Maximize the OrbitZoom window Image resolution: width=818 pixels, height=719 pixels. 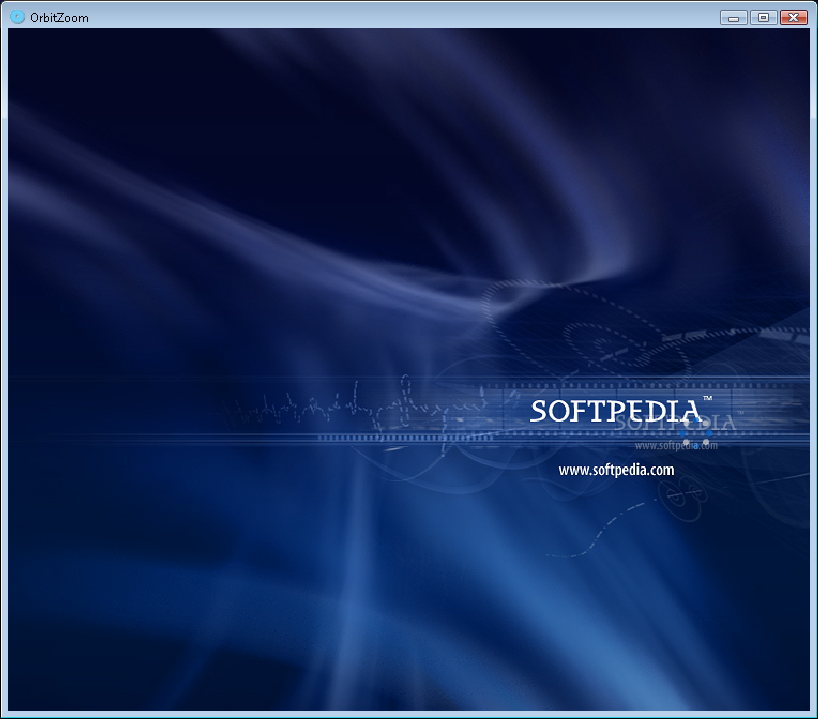coord(764,18)
